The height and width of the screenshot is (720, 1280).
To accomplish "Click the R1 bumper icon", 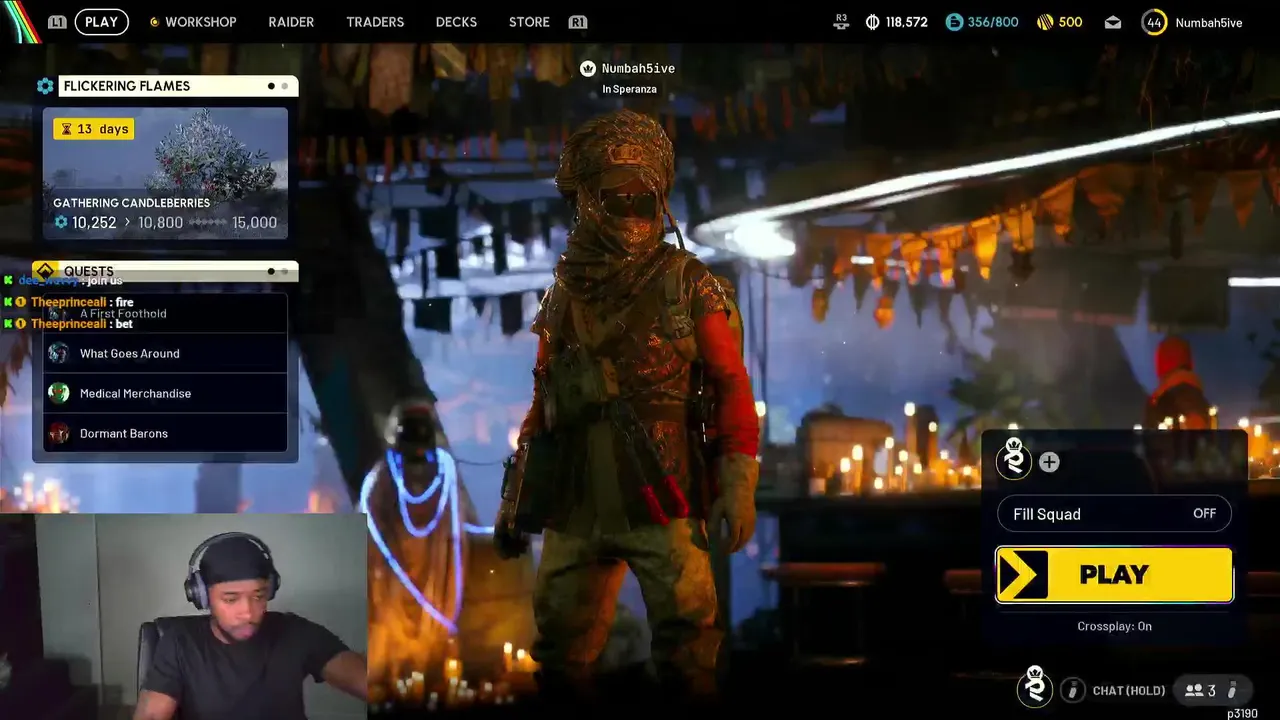I will [x=577, y=22].
